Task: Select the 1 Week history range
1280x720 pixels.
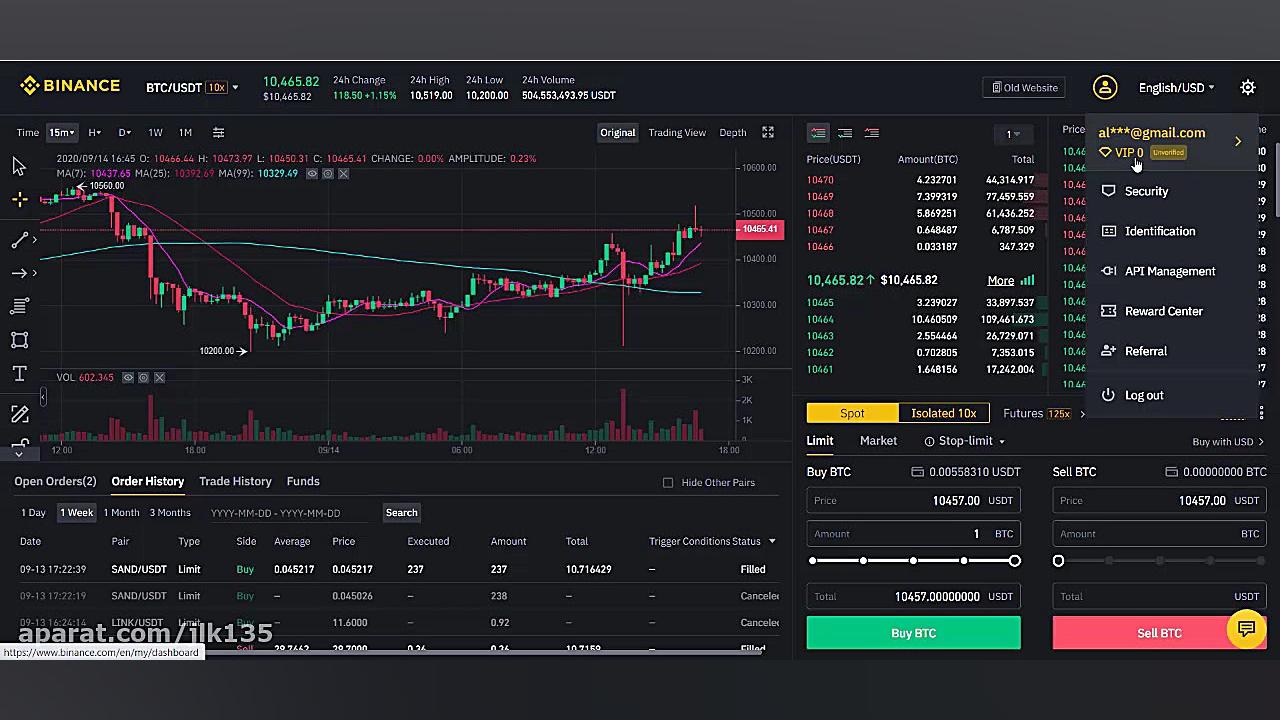Action: (x=76, y=513)
